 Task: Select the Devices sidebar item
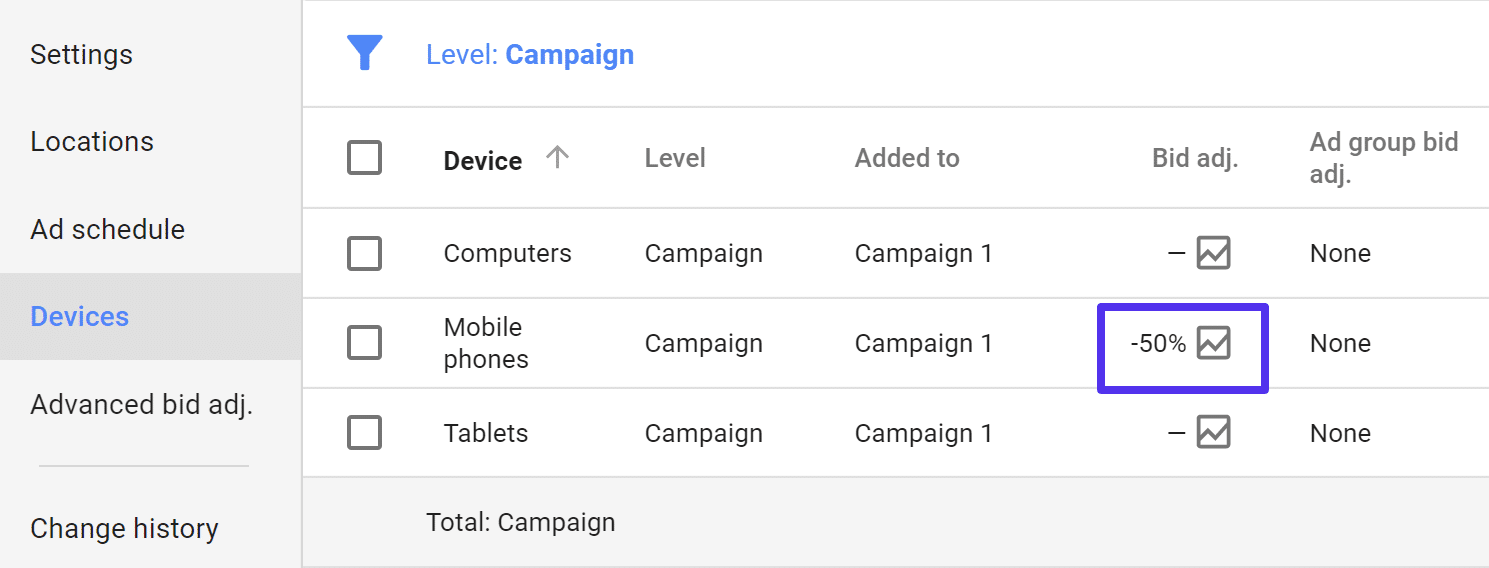click(x=80, y=316)
